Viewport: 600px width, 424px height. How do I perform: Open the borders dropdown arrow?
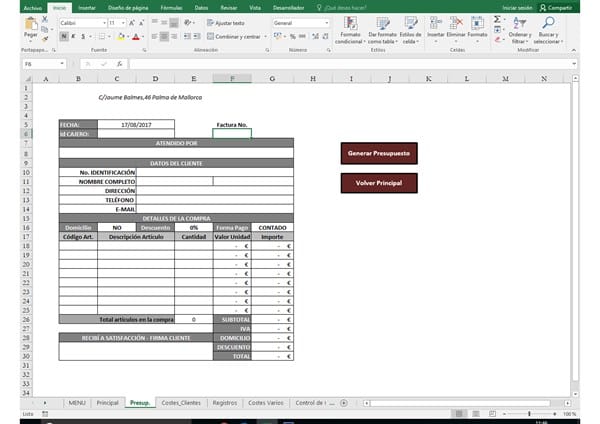click(x=109, y=37)
